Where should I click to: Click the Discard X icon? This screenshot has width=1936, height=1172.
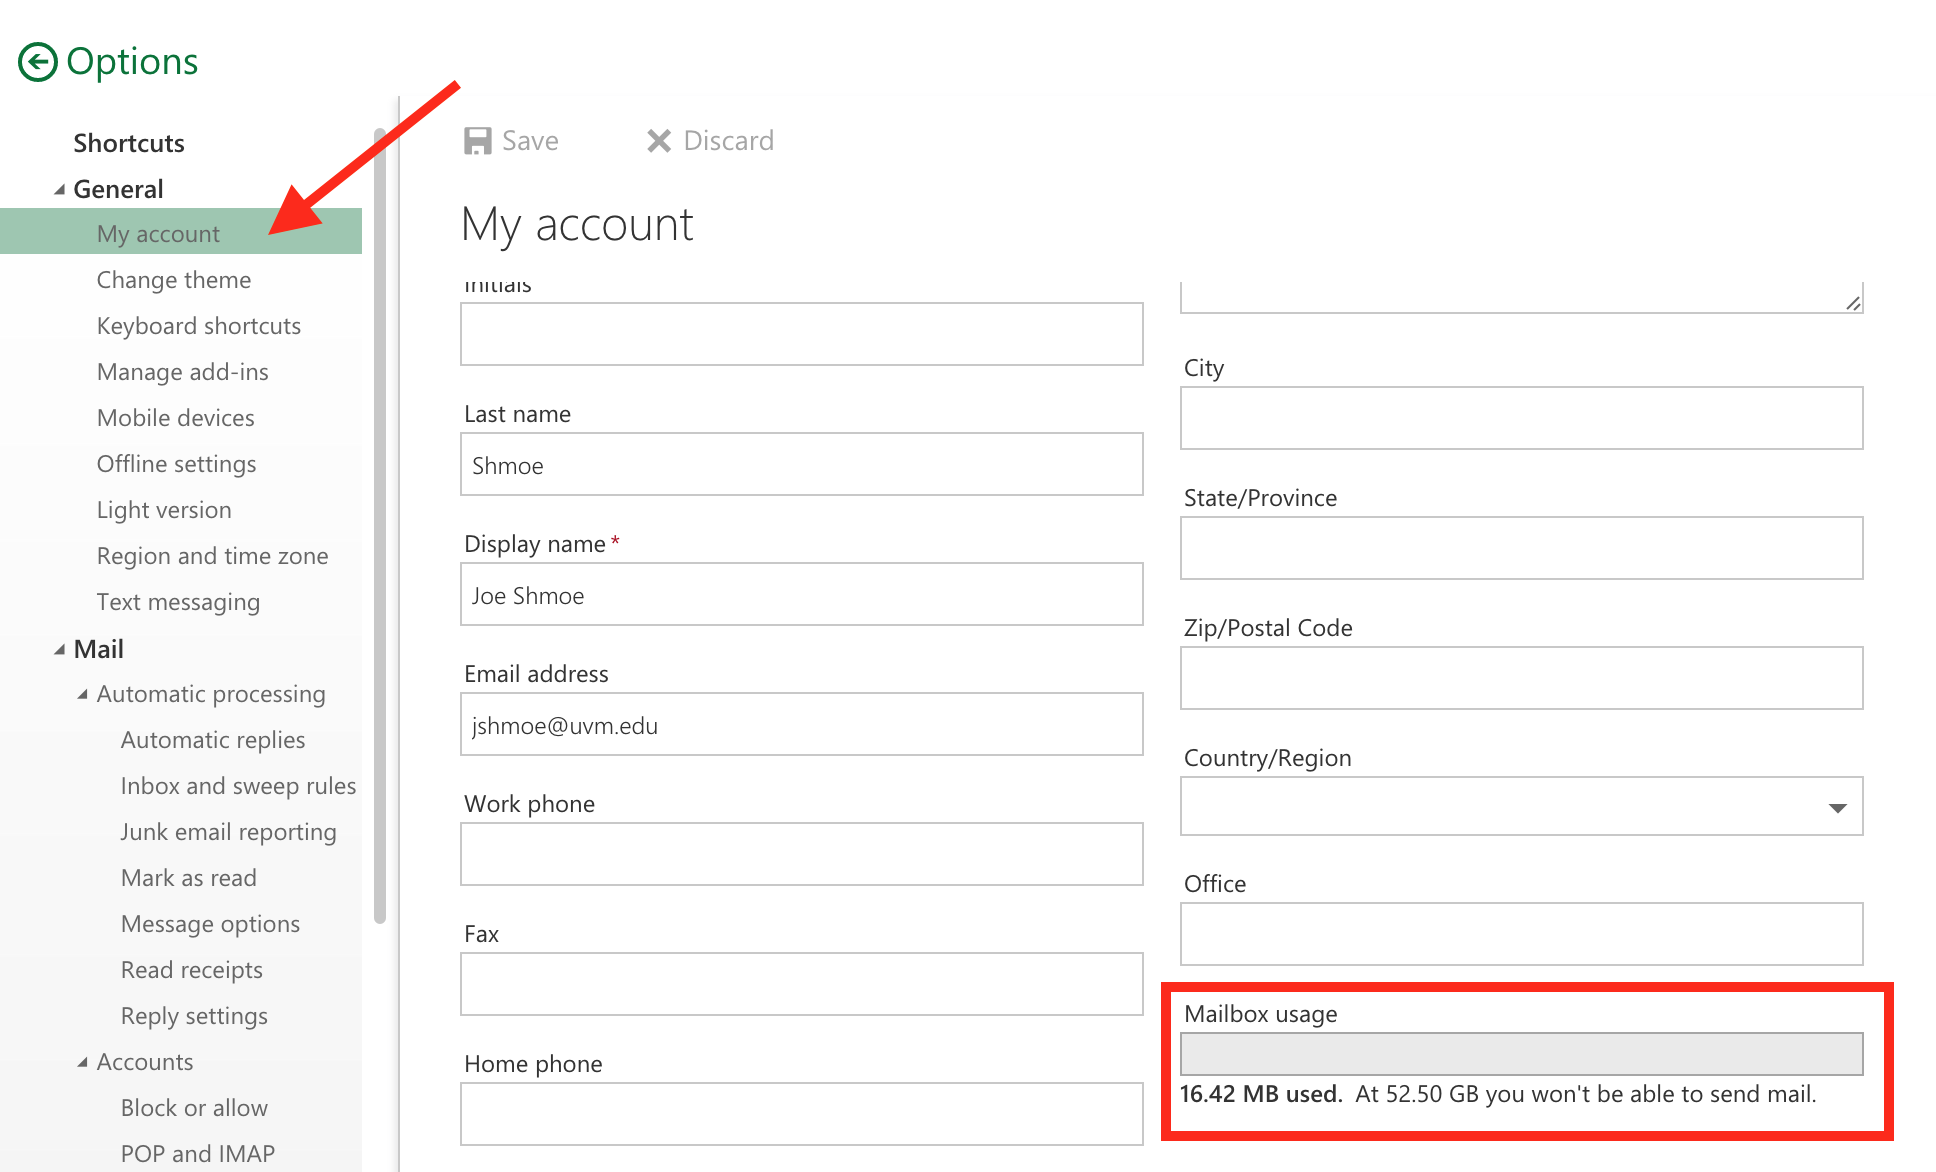pos(658,140)
